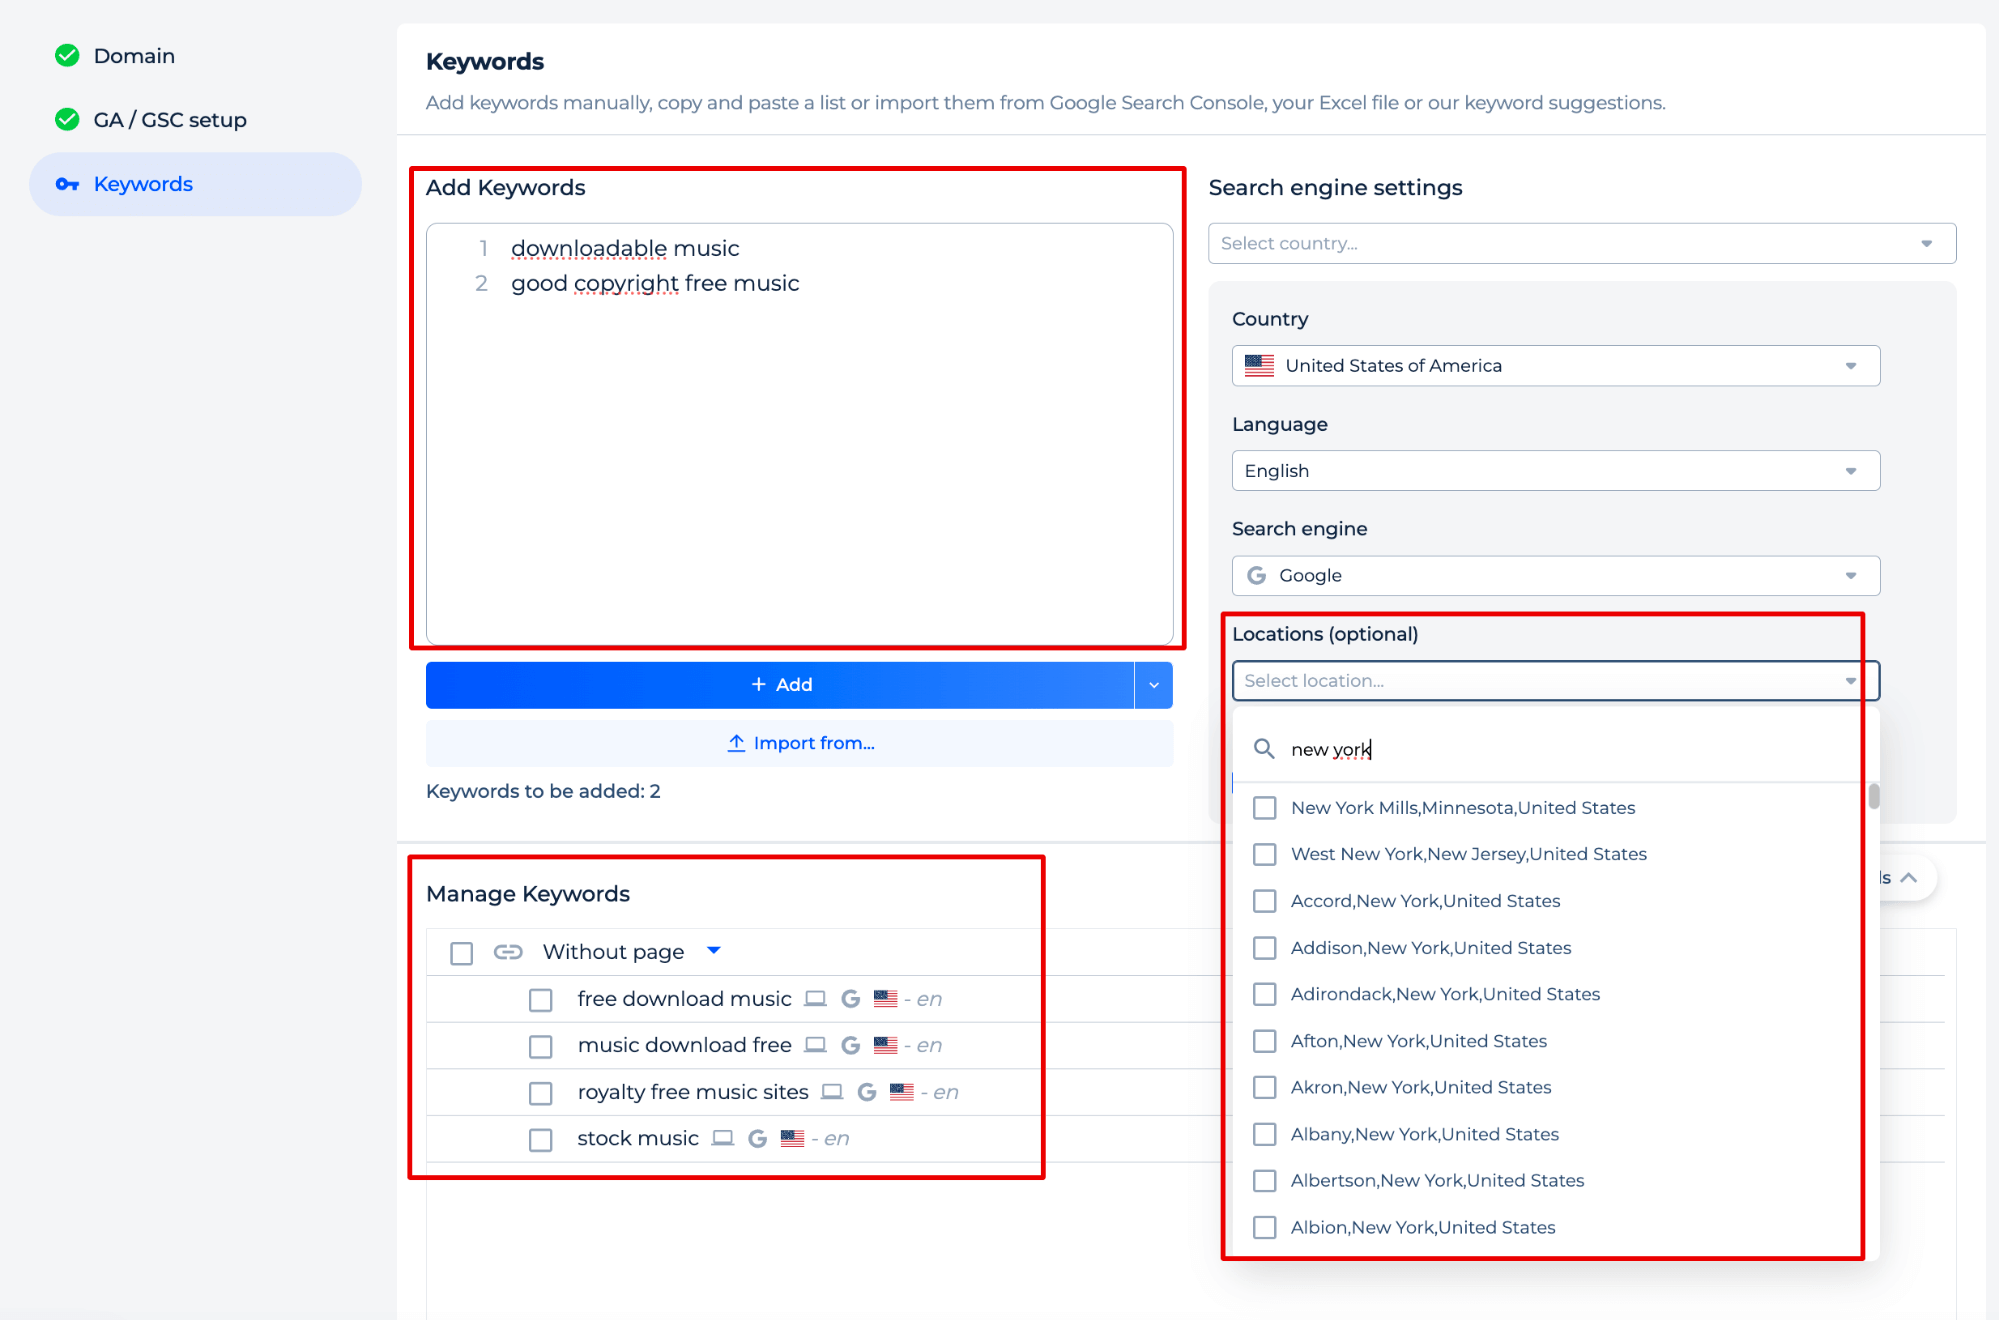The height and width of the screenshot is (1321, 1999).
Task: Tick the West New York, New Jersey checkbox
Action: coord(1265,854)
